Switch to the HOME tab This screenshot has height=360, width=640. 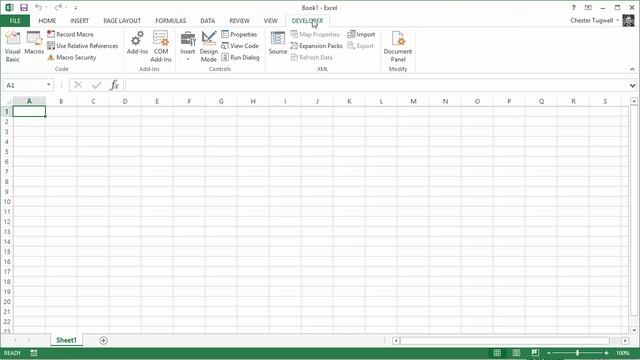click(47, 20)
